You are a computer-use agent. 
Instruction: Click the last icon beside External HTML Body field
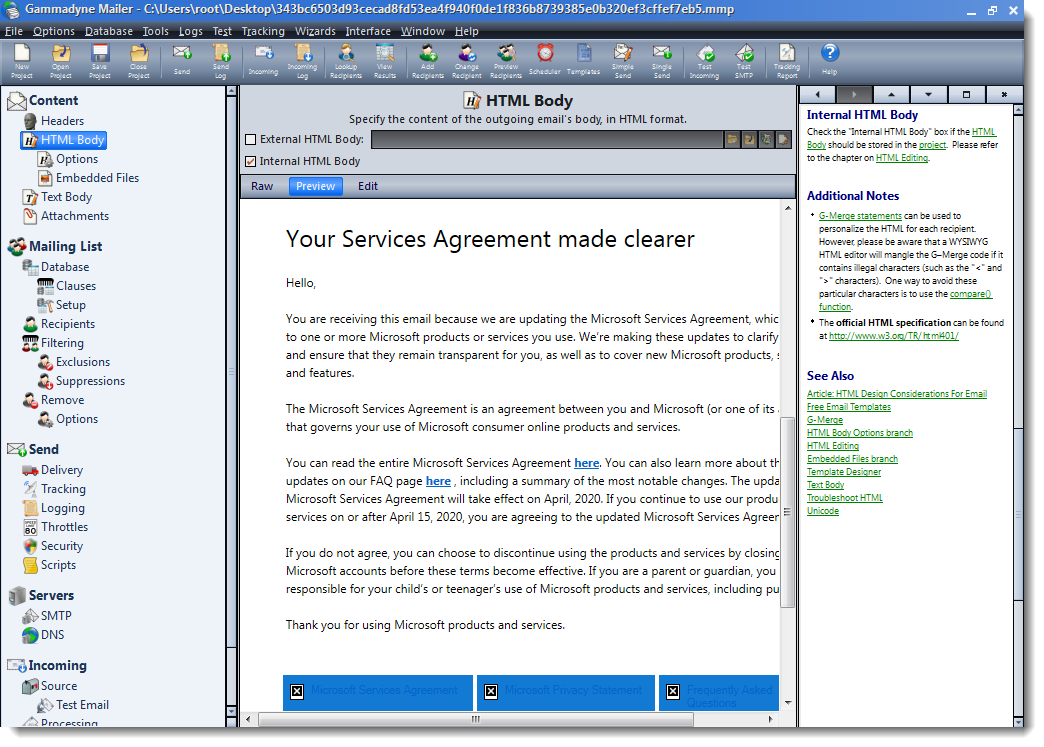783,139
